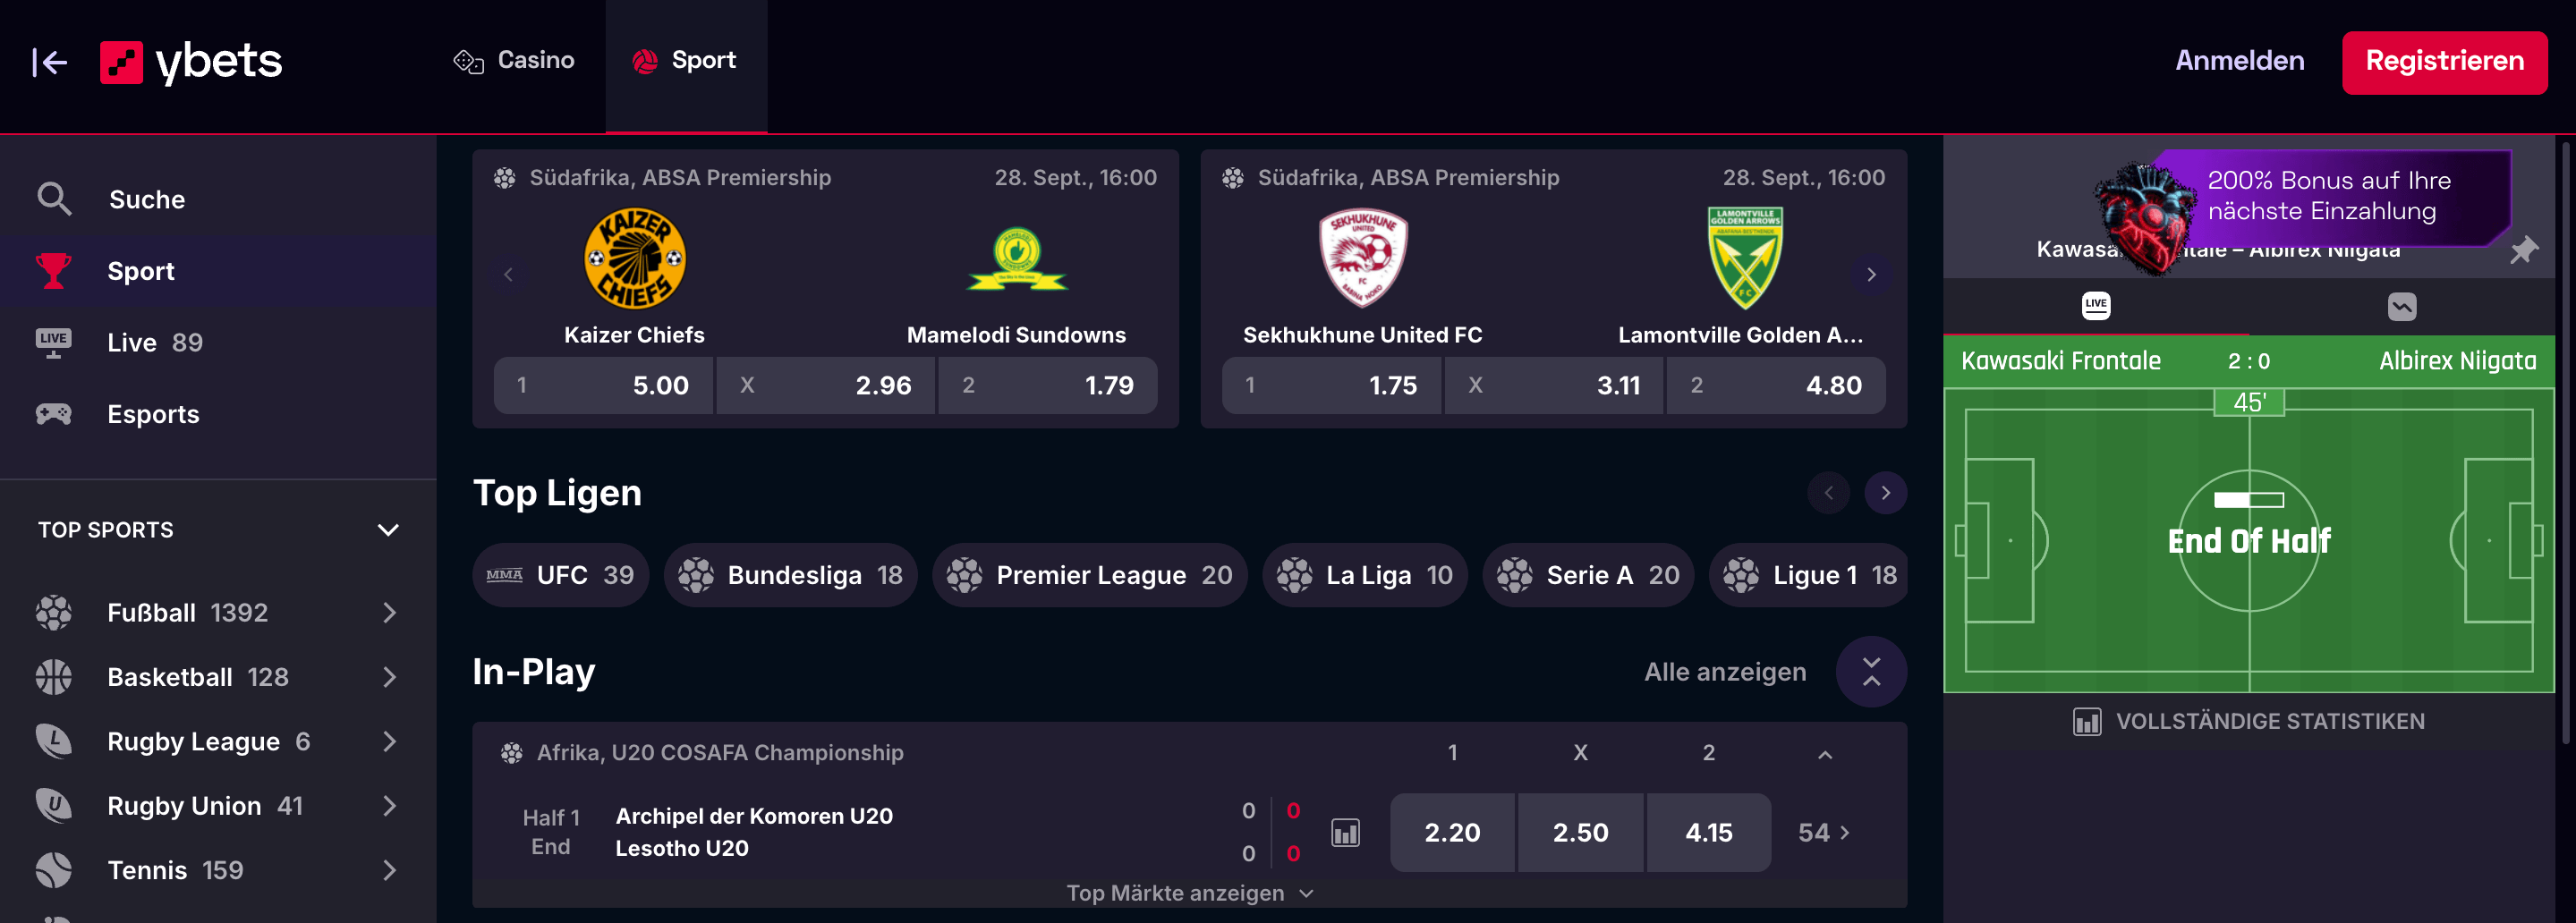Expand the Fußball category
Screen dimensions: 2576x923
pos(390,612)
